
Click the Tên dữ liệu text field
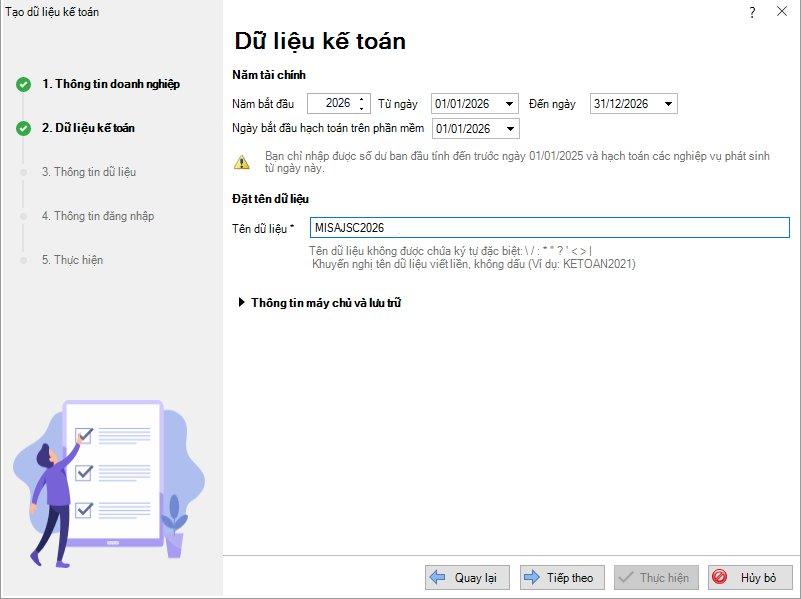point(548,228)
